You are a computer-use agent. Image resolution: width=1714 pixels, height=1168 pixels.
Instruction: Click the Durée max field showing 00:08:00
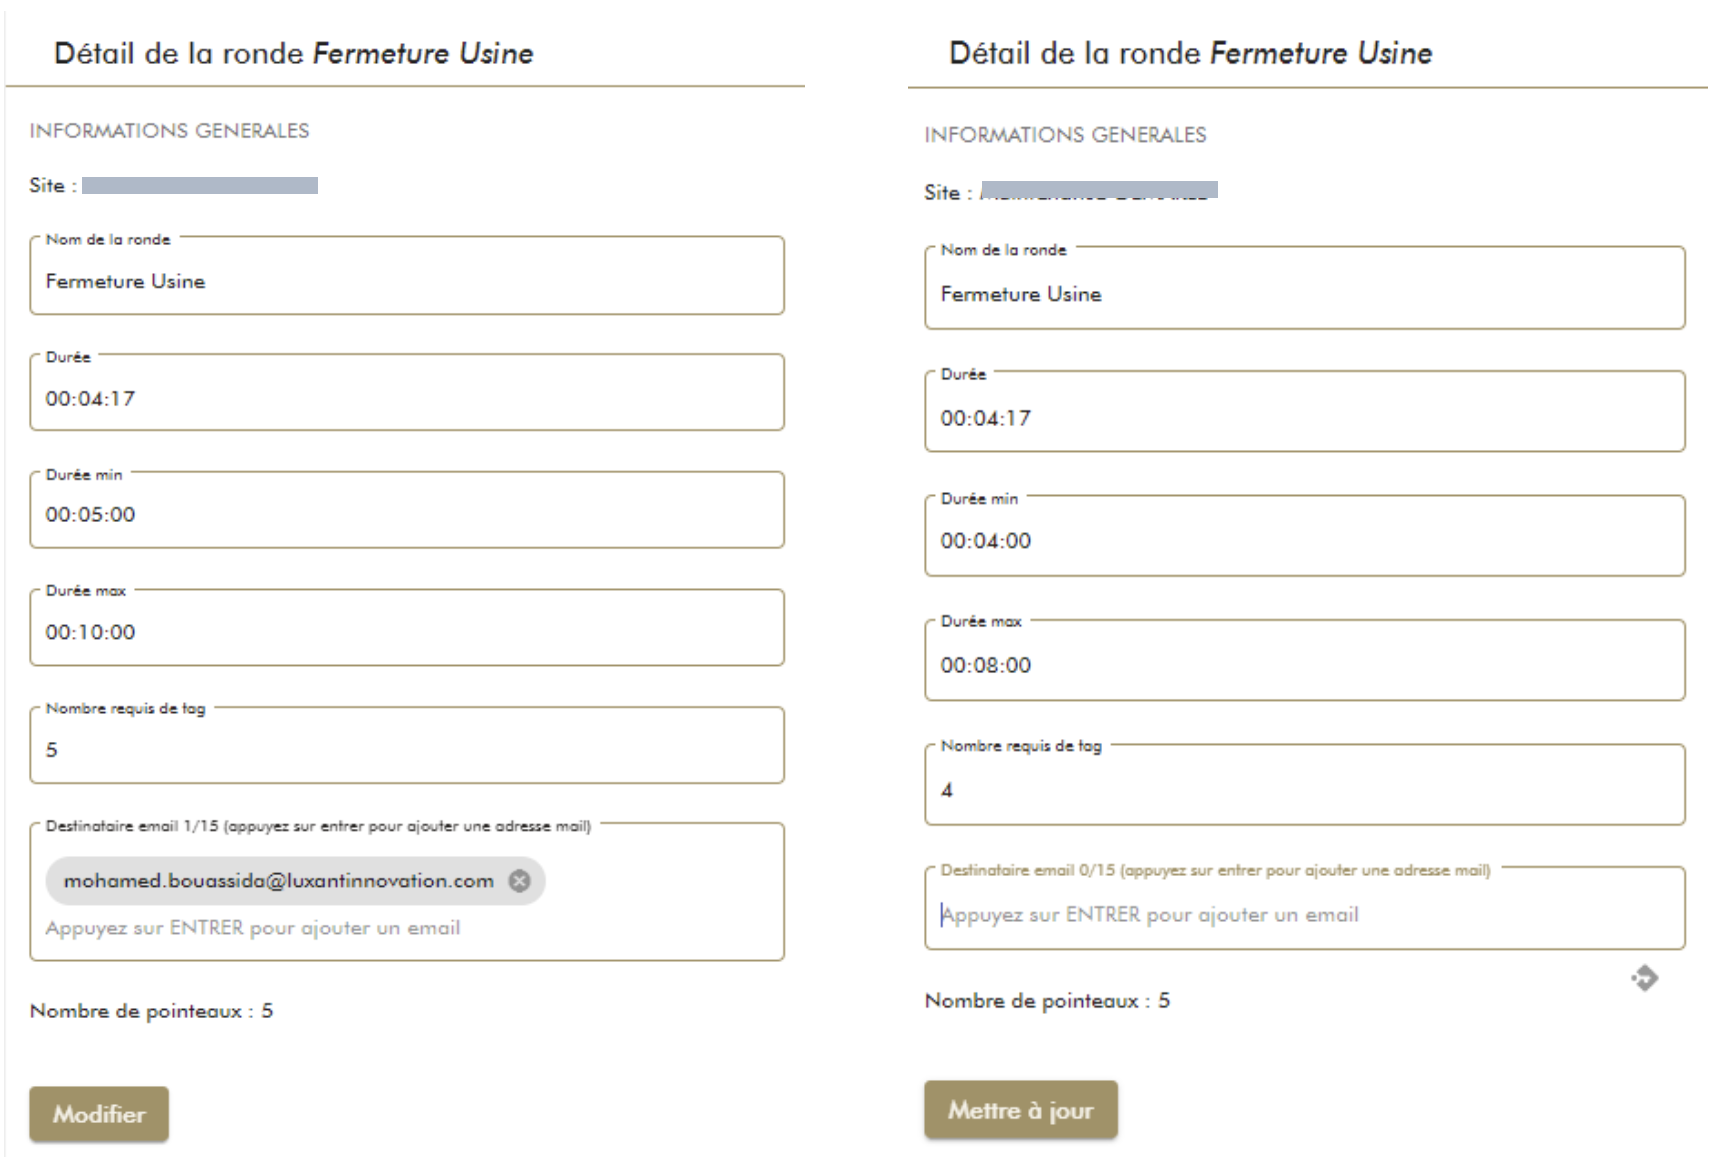(x=1303, y=665)
